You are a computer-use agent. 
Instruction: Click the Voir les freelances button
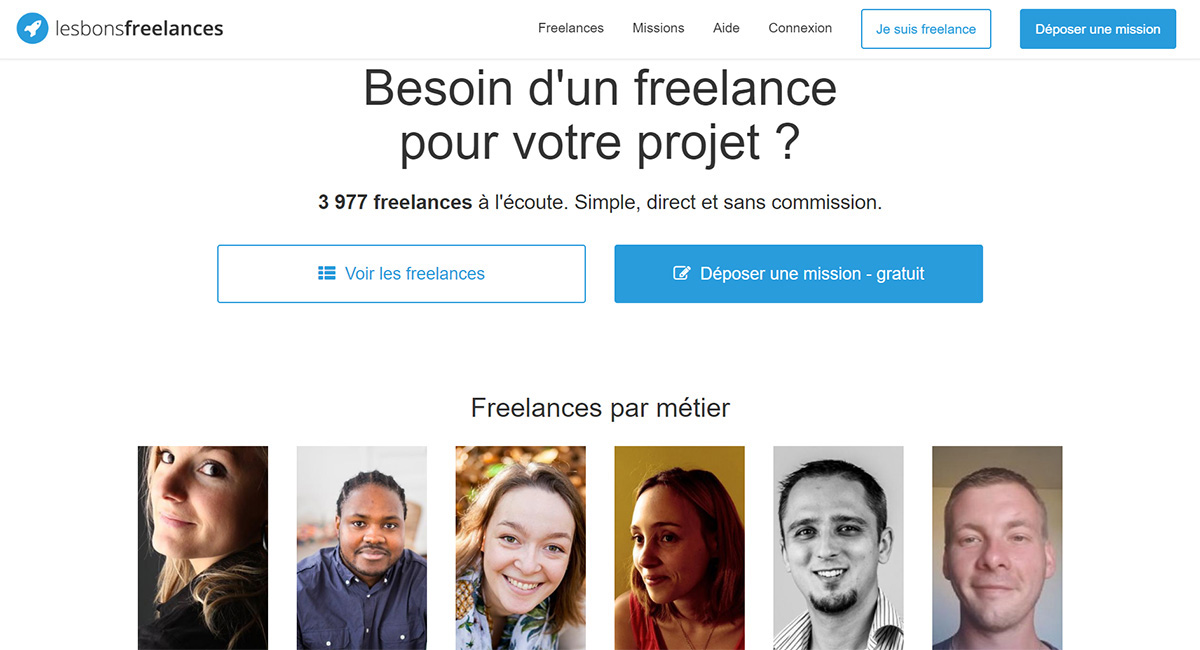point(401,273)
